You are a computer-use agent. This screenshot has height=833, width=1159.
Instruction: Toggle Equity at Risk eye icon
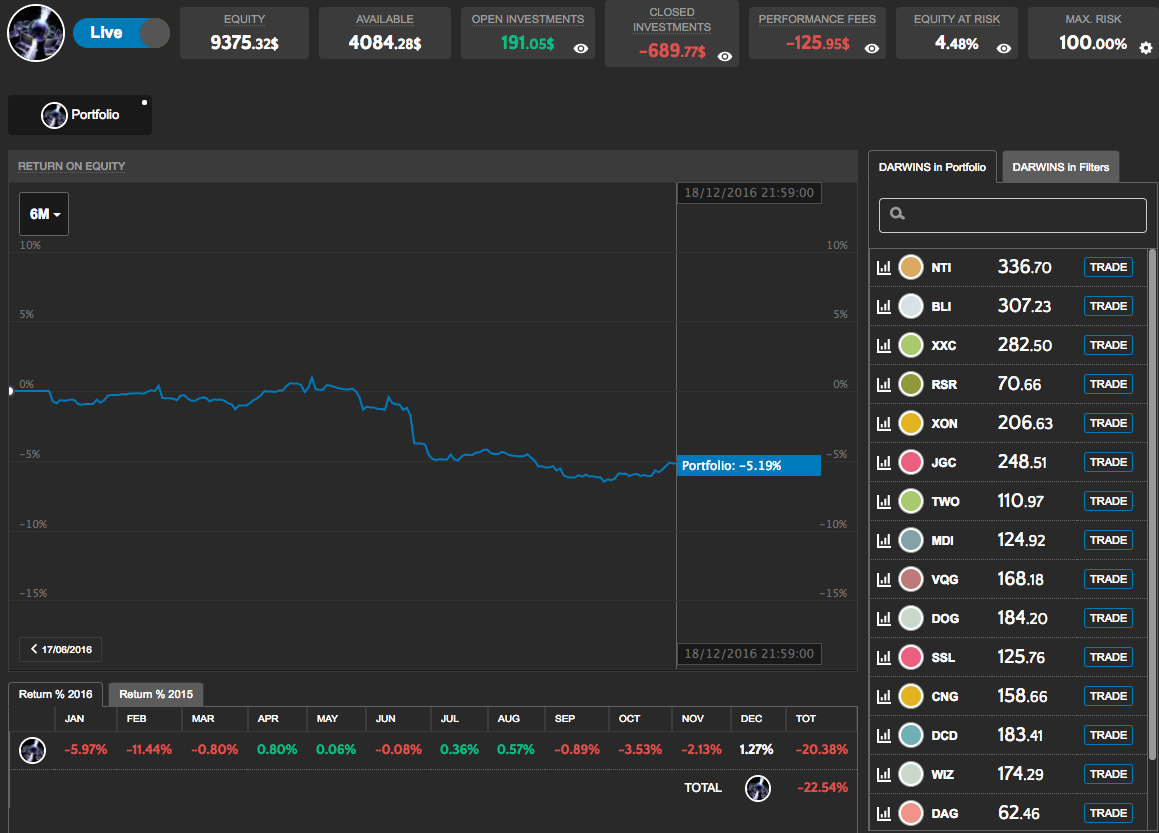tap(1004, 48)
